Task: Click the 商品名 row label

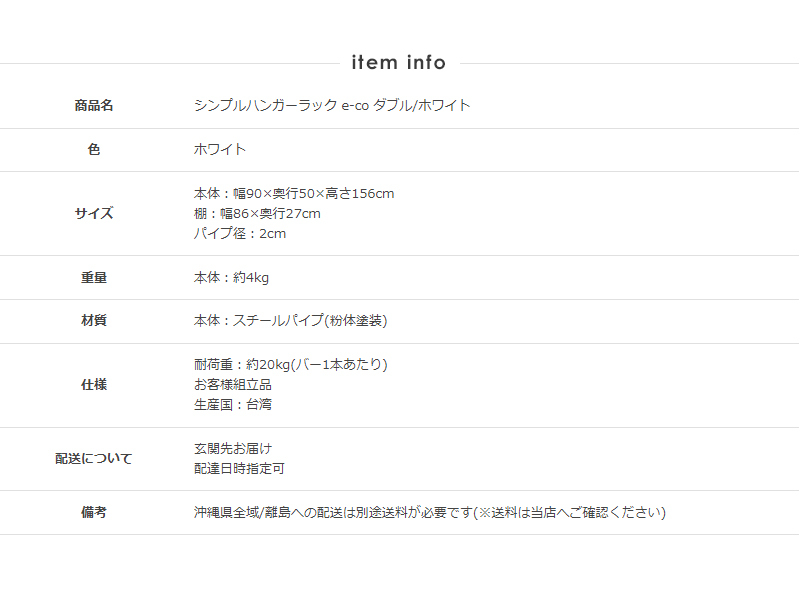Action: click(94, 106)
